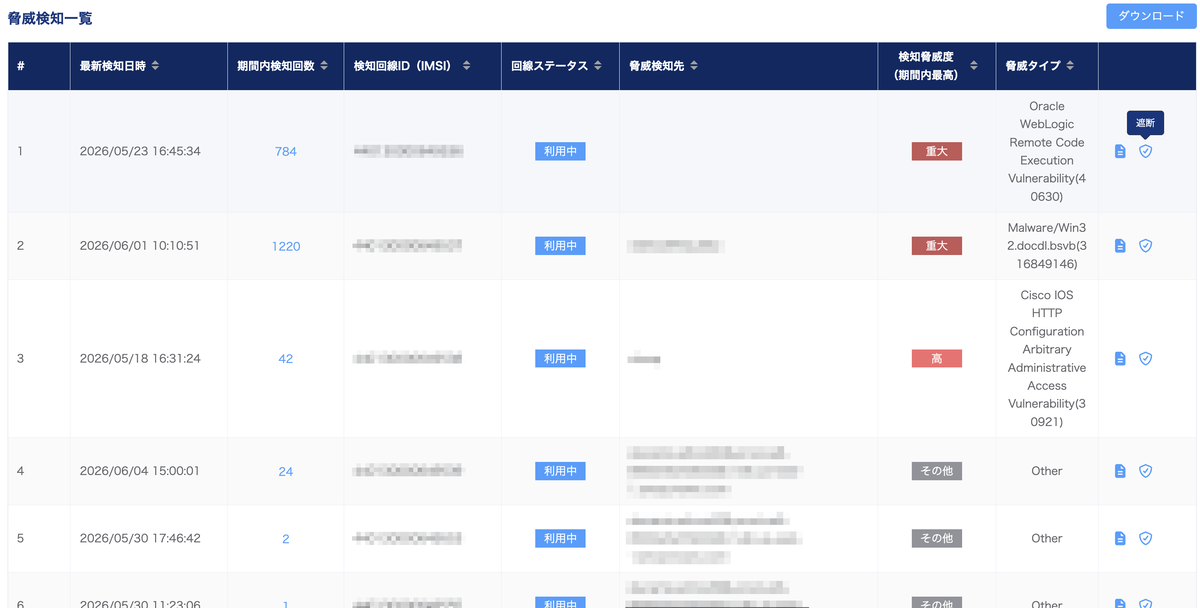Select the date 2026/05/18 16:31:24
1200x608 pixels.
[140, 359]
